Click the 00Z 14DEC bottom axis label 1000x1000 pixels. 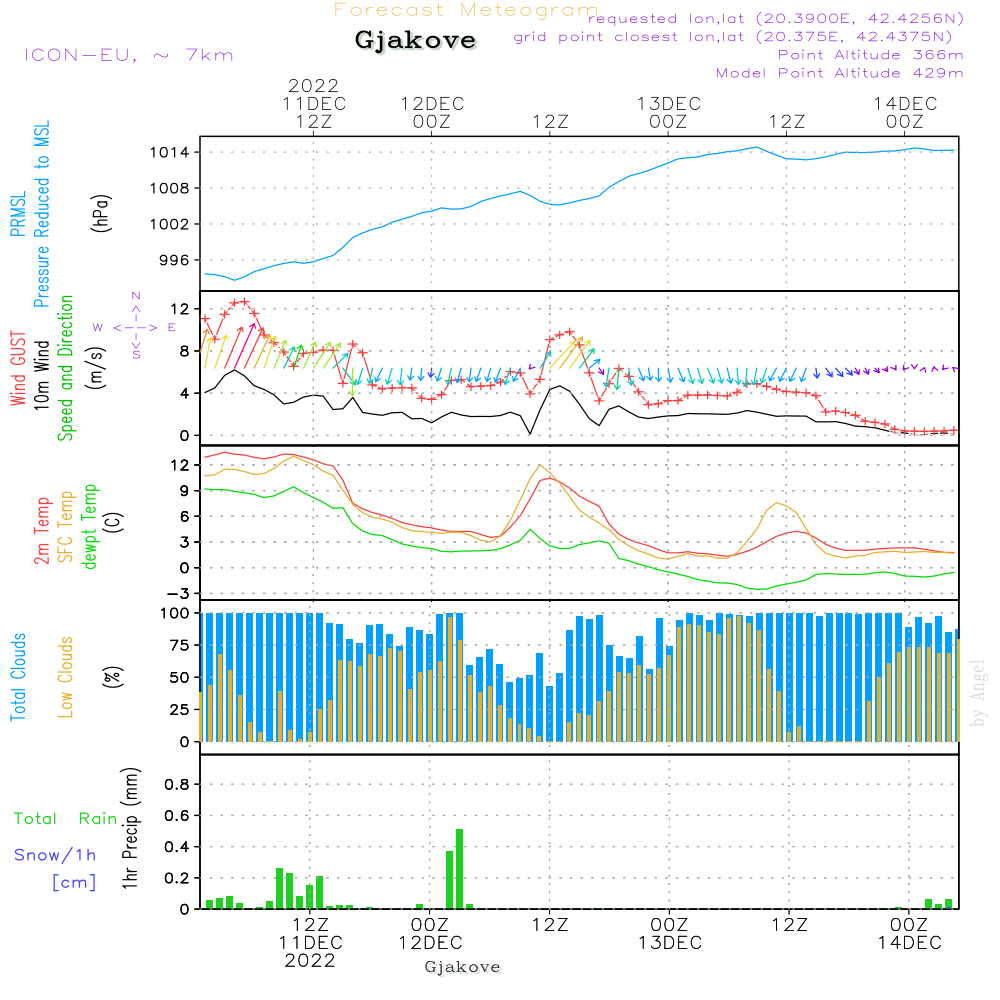pos(909,934)
